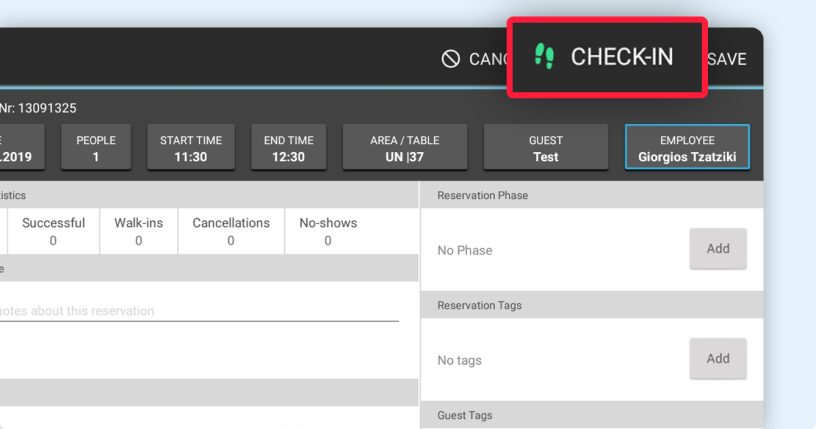This screenshot has width=816, height=429.
Task: Click the Guest Tags section header
Action: pos(465,415)
